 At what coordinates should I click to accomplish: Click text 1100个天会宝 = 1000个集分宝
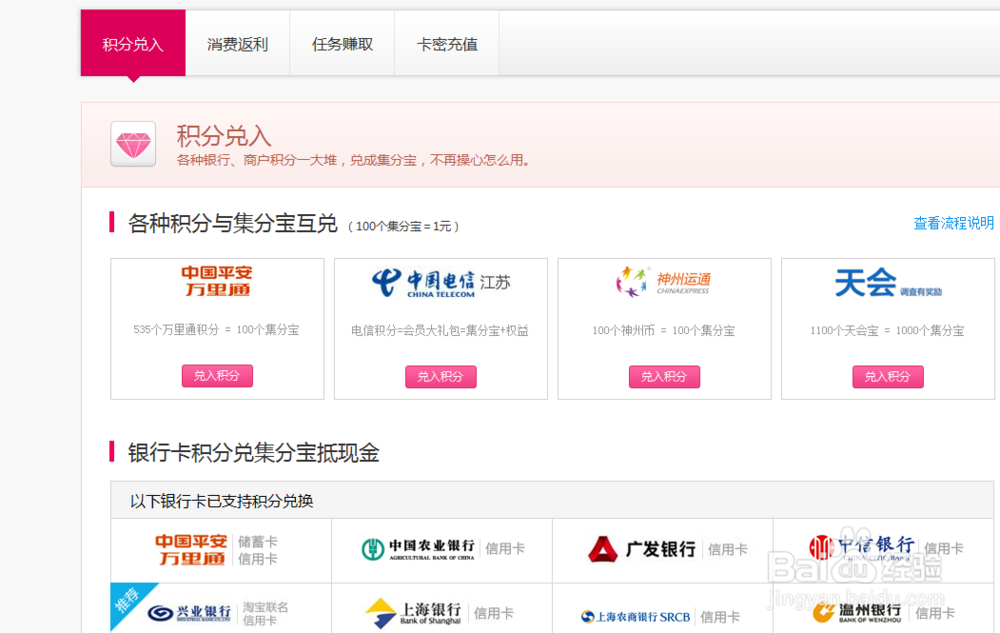(x=887, y=330)
